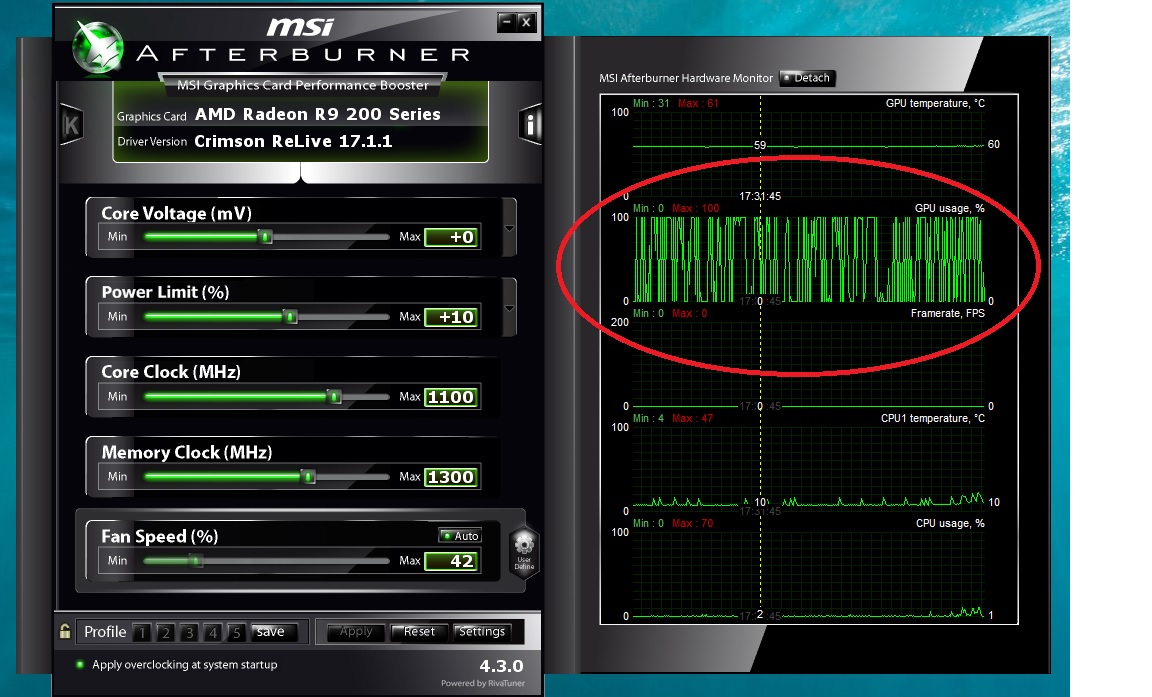Expand the Power Limit options arrow
1152x697 pixels.
point(510,308)
